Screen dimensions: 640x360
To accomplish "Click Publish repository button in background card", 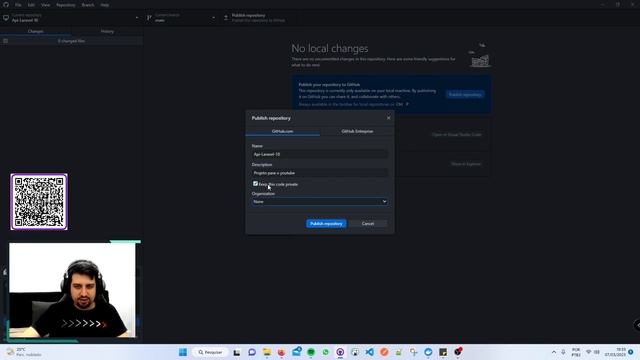I will tap(465, 95).
